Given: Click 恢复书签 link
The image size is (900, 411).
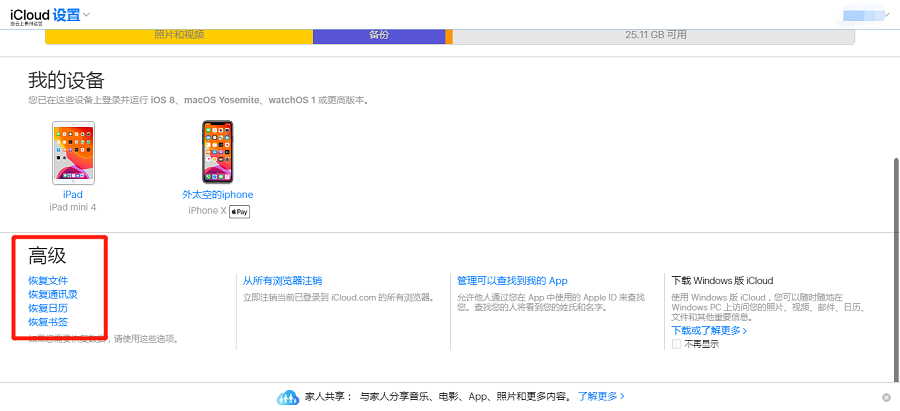Looking at the screenshot, I should pyautogui.click(x=48, y=322).
